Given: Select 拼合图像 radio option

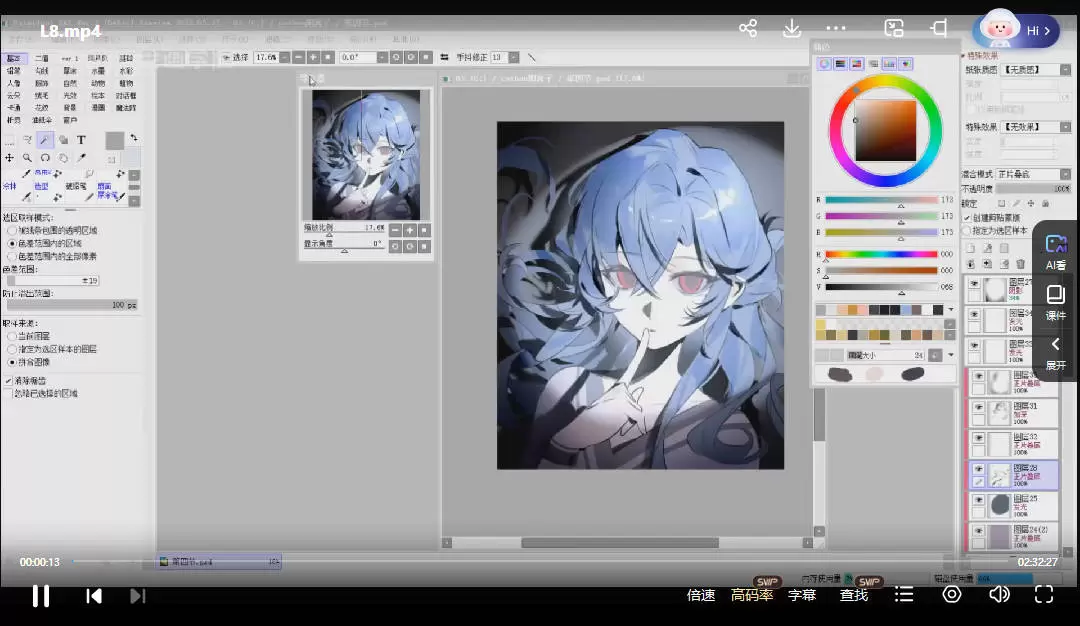Looking at the screenshot, I should tap(12, 362).
